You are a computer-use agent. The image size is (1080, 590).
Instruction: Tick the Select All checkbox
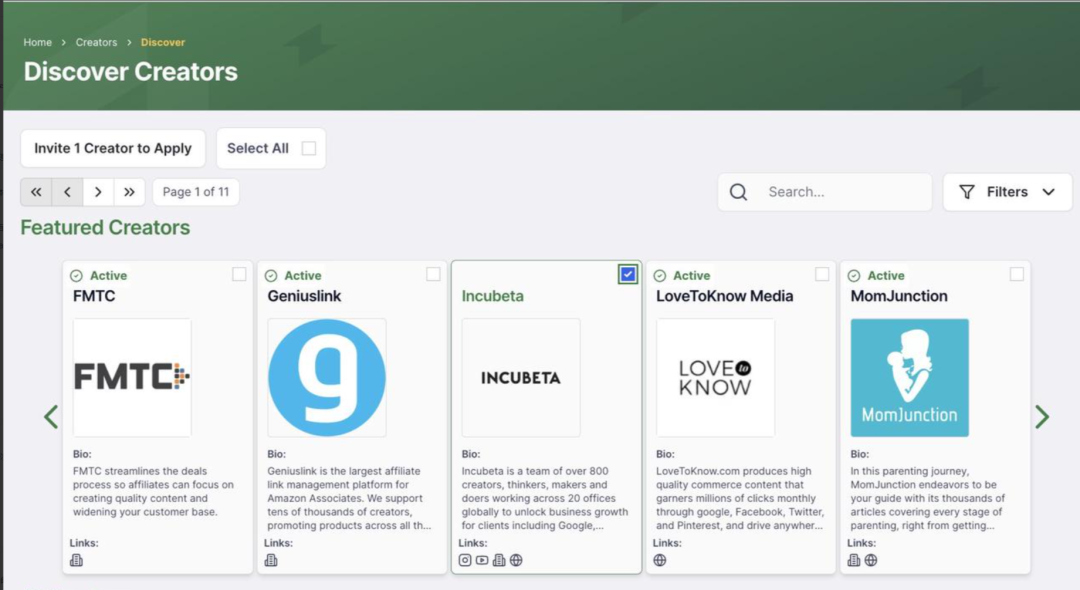coord(309,149)
